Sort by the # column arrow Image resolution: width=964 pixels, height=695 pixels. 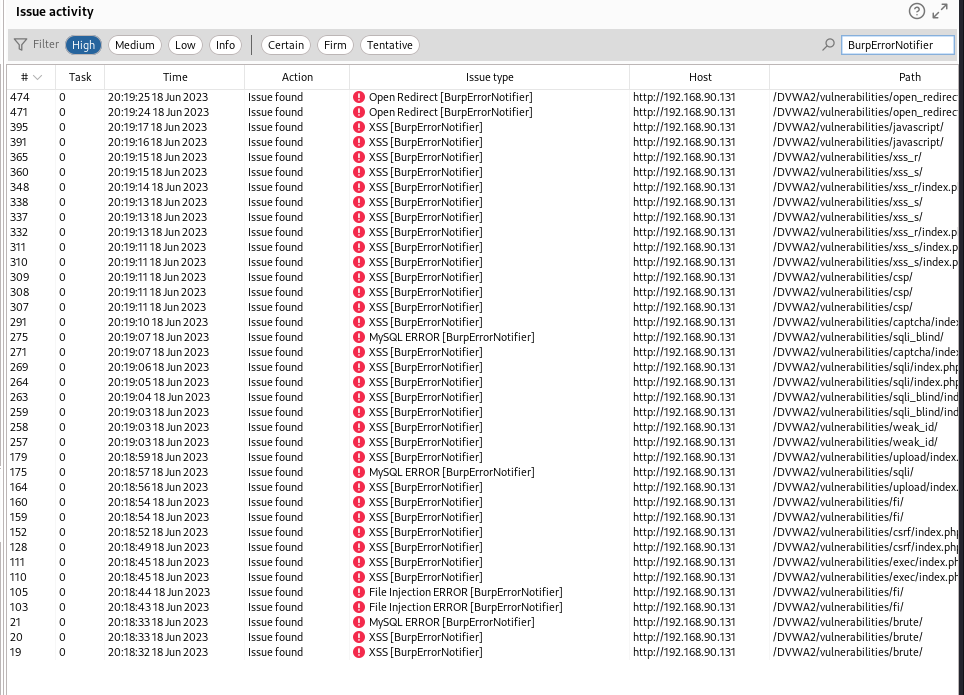(x=38, y=77)
